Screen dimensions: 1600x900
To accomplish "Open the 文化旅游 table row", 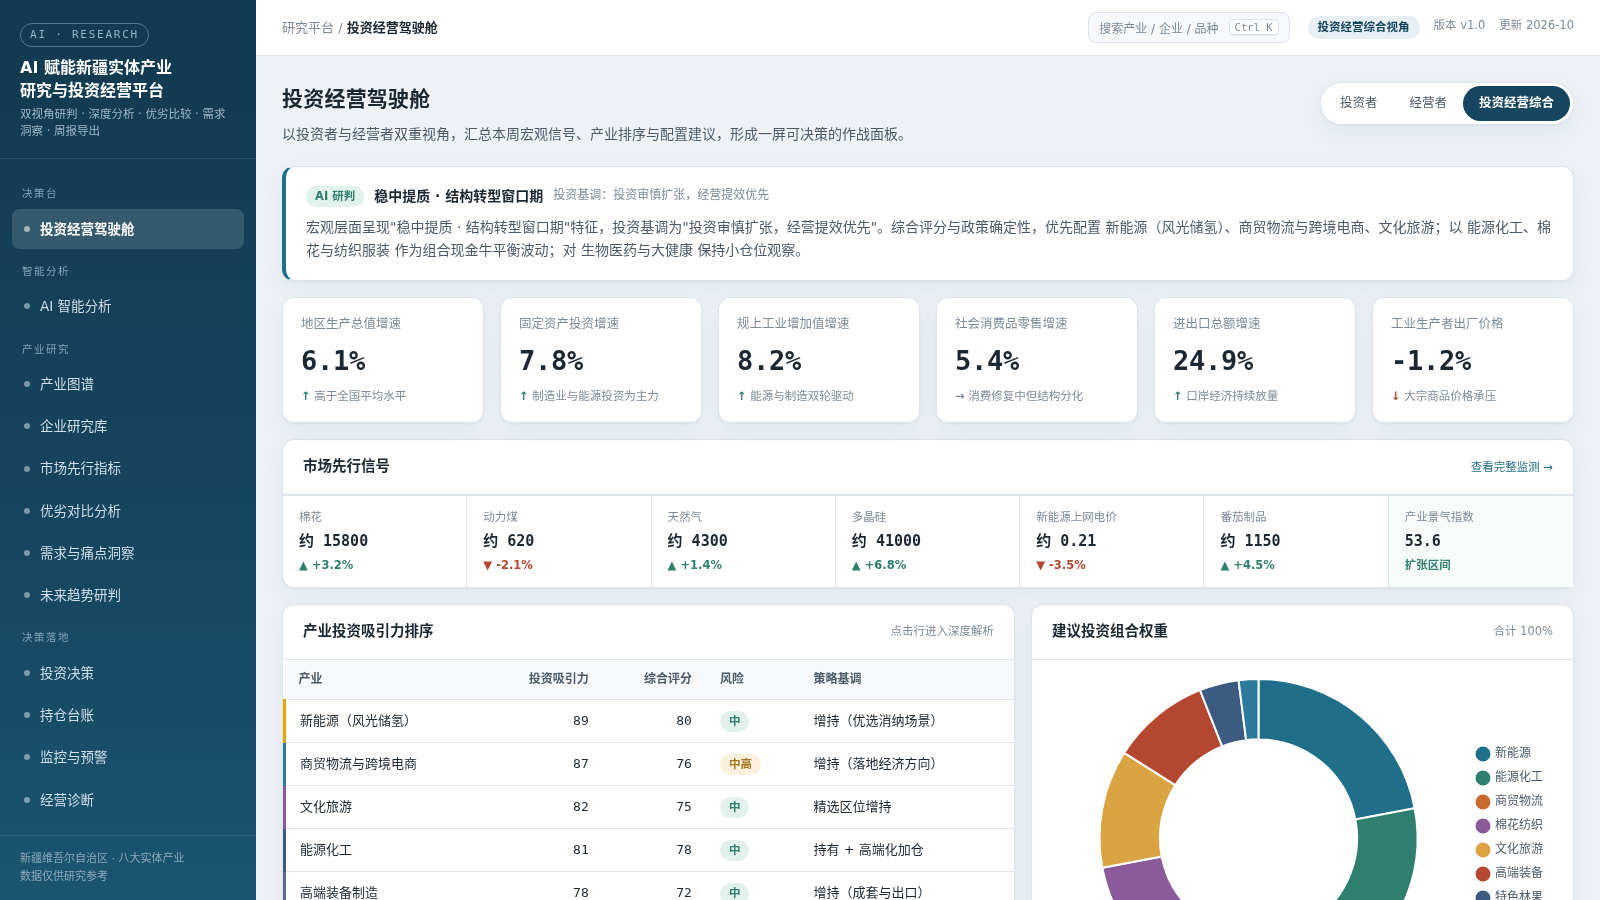I will 648,807.
